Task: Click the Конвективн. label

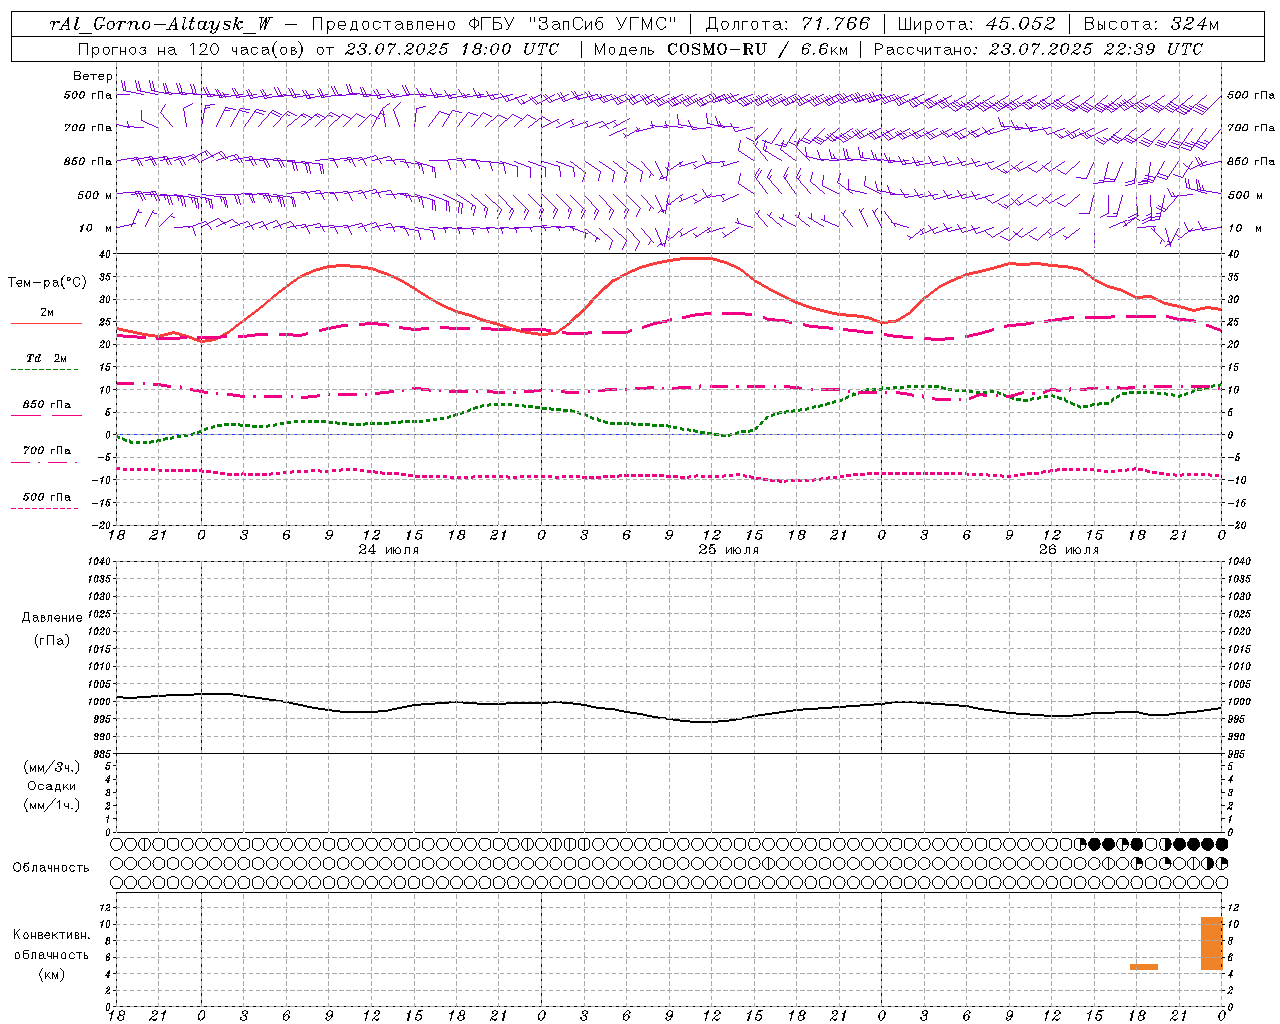Action: (x=51, y=935)
